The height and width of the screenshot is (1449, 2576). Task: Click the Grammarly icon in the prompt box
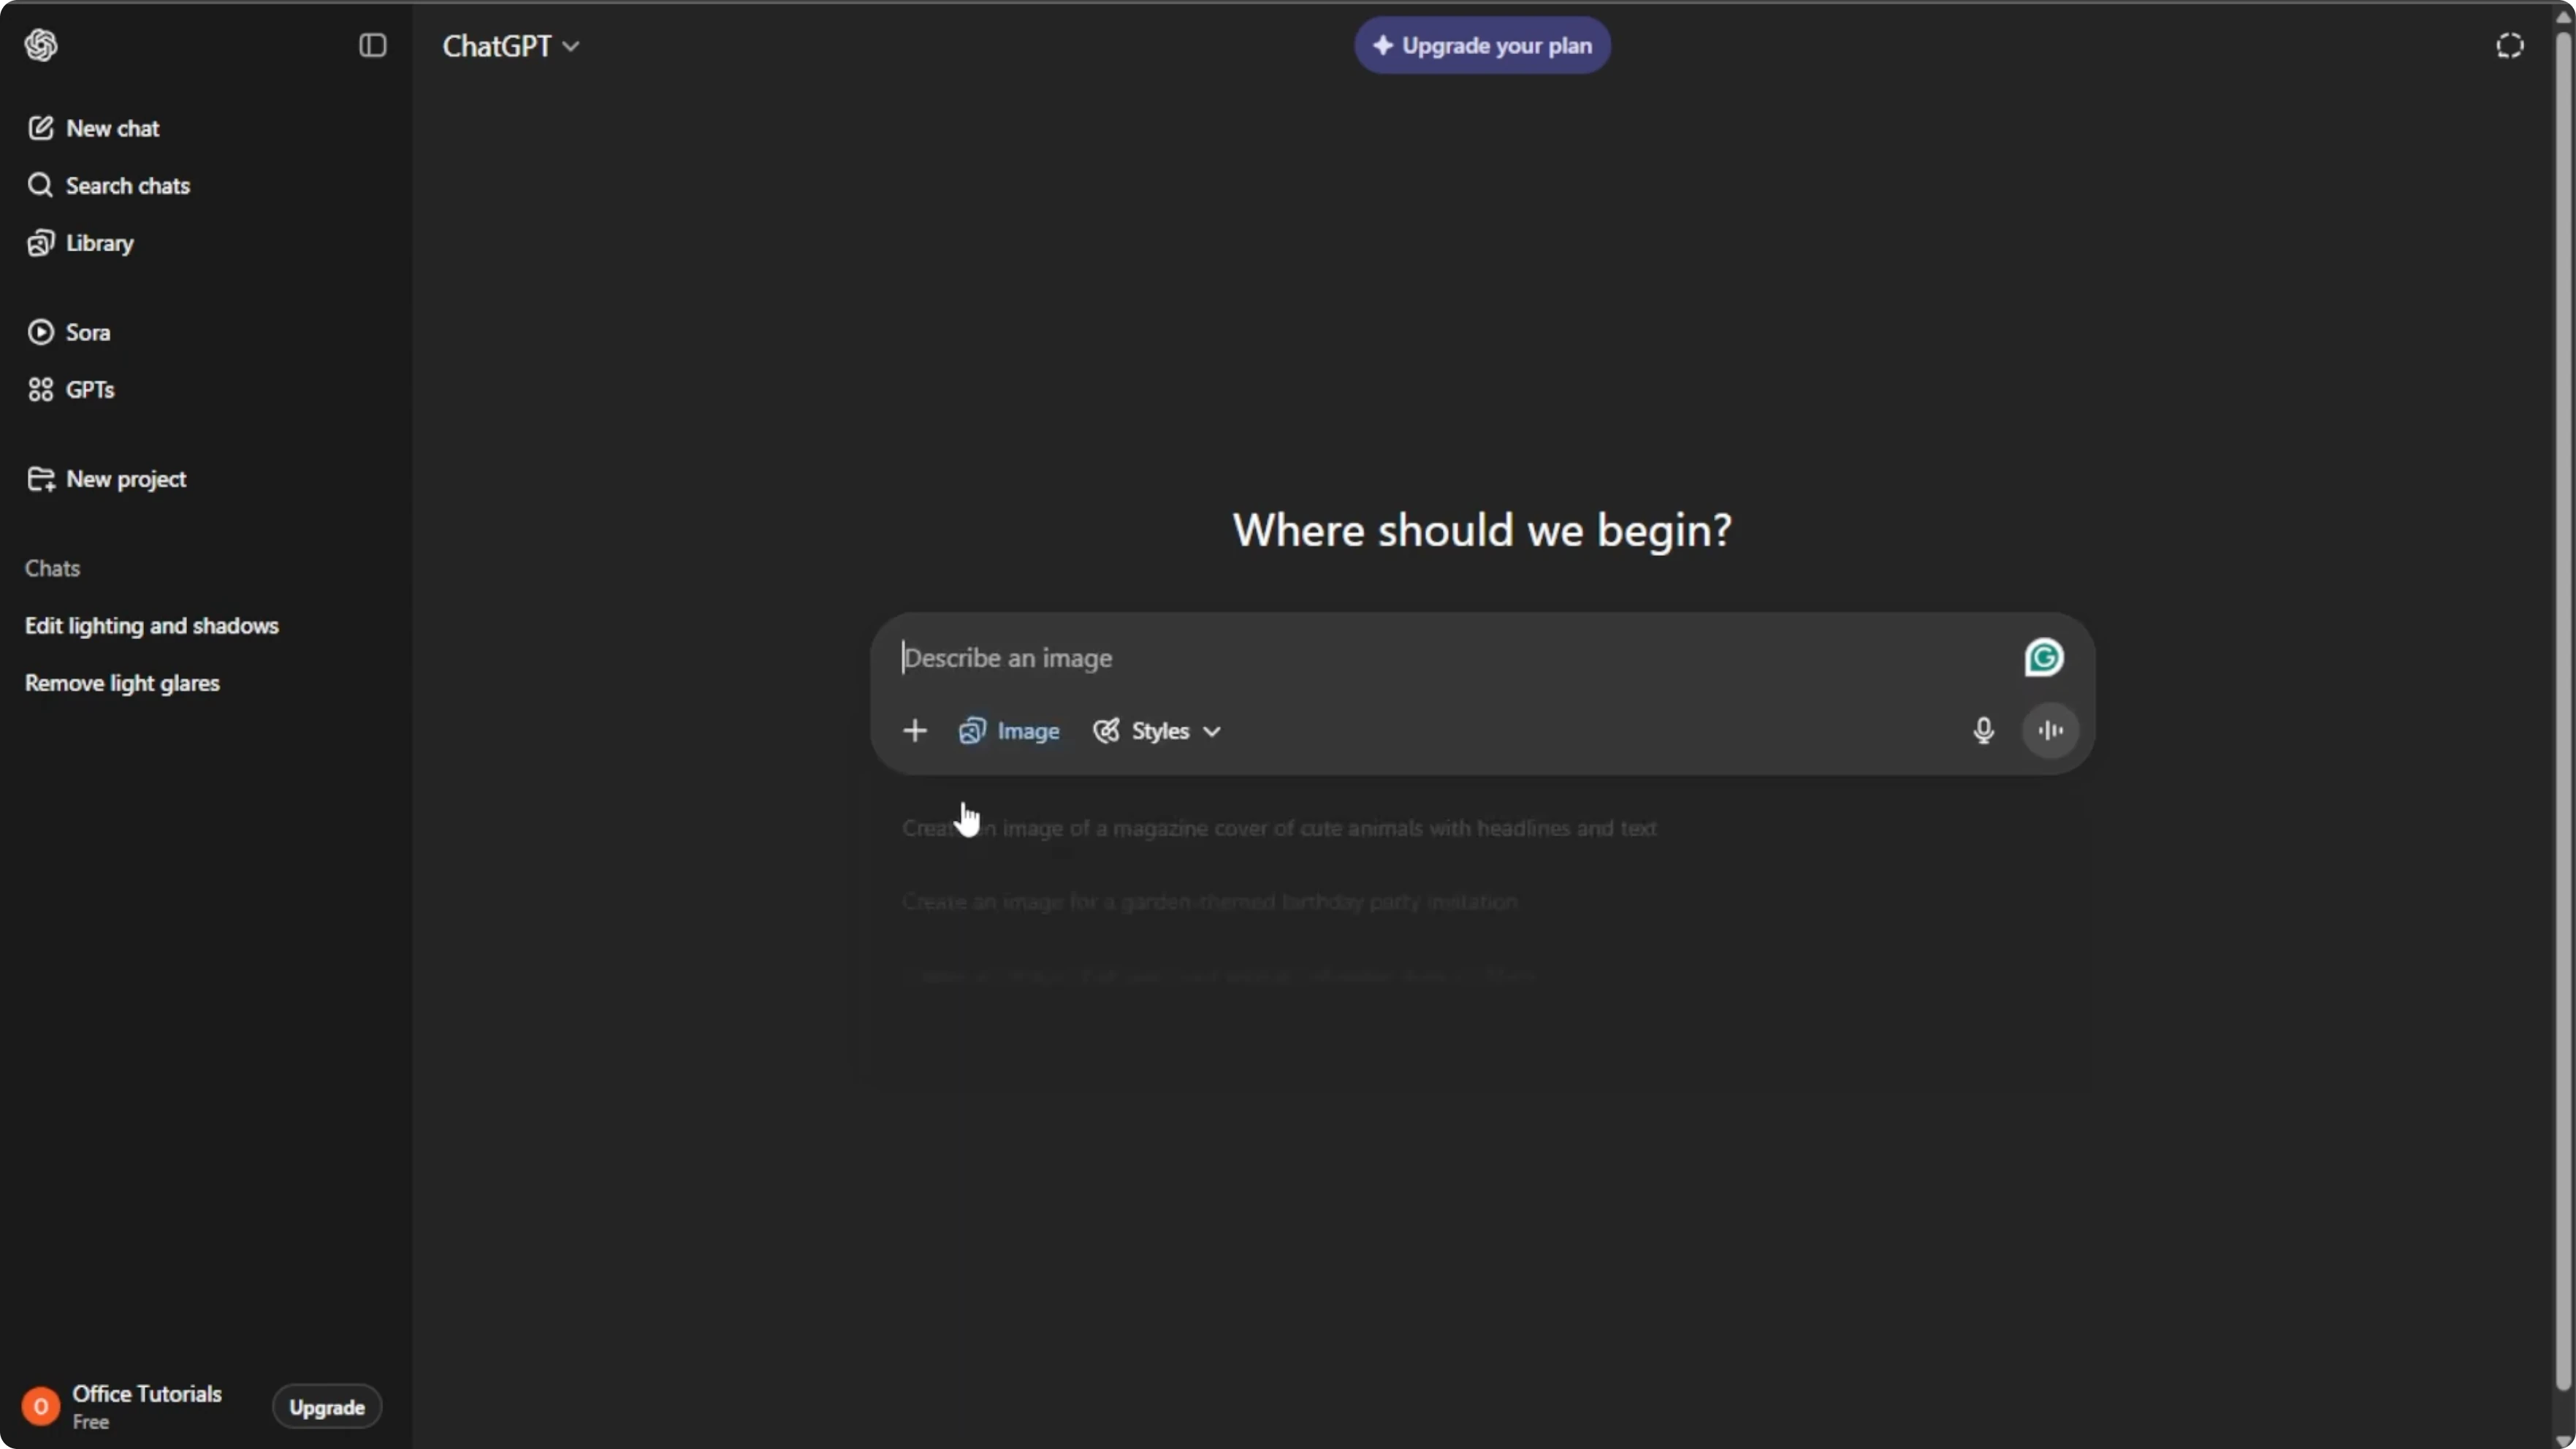point(2044,658)
